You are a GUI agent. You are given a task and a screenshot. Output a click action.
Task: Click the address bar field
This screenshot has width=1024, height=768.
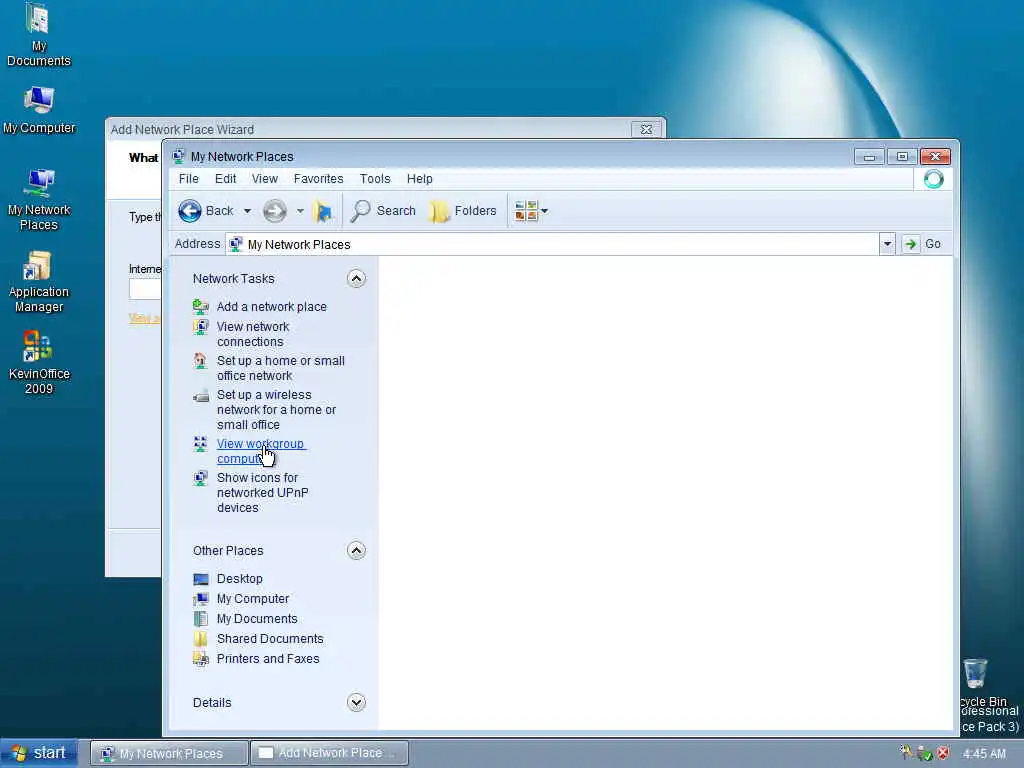pos(552,244)
